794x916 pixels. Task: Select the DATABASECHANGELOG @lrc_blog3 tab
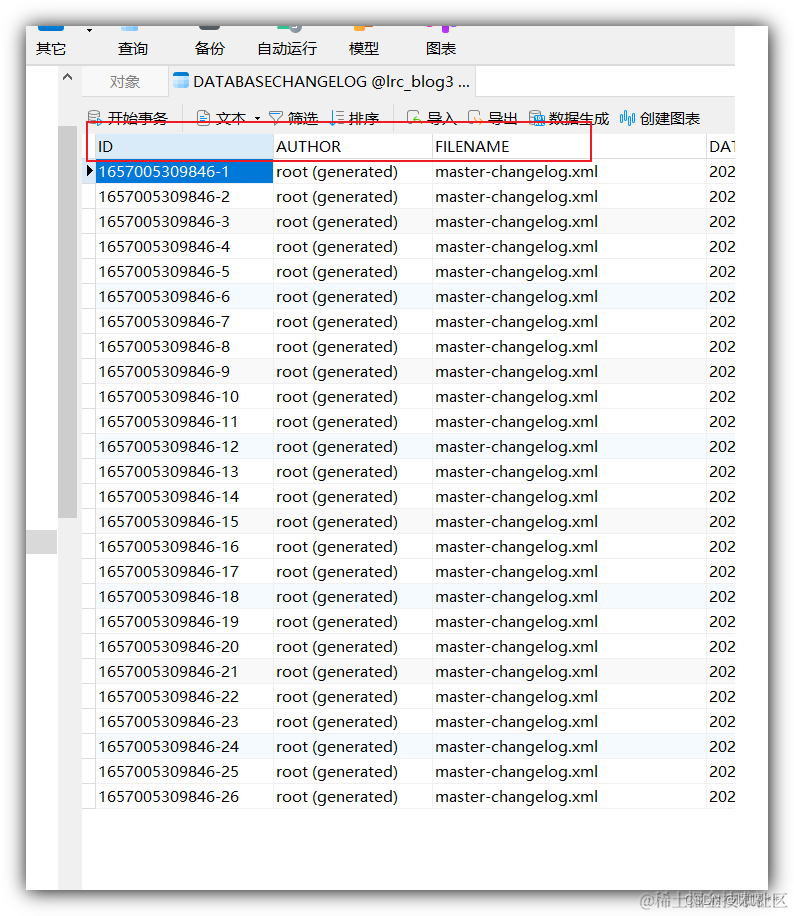323,82
